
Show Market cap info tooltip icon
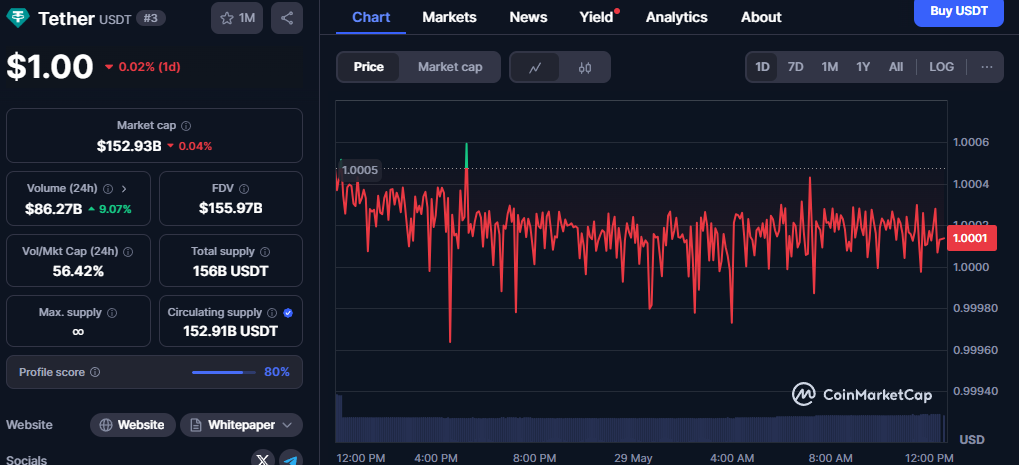click(x=186, y=125)
